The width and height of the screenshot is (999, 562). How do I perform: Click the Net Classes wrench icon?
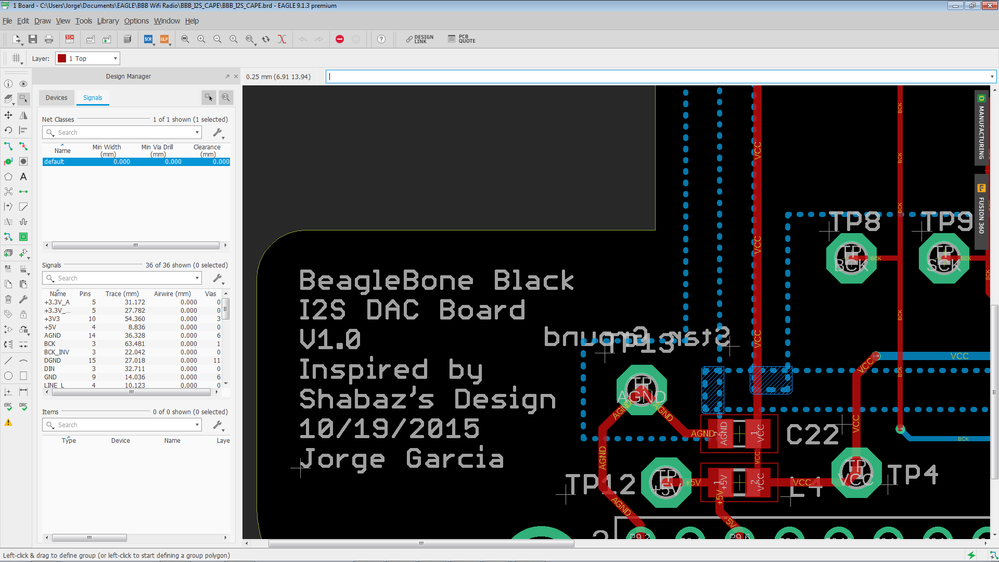(217, 133)
